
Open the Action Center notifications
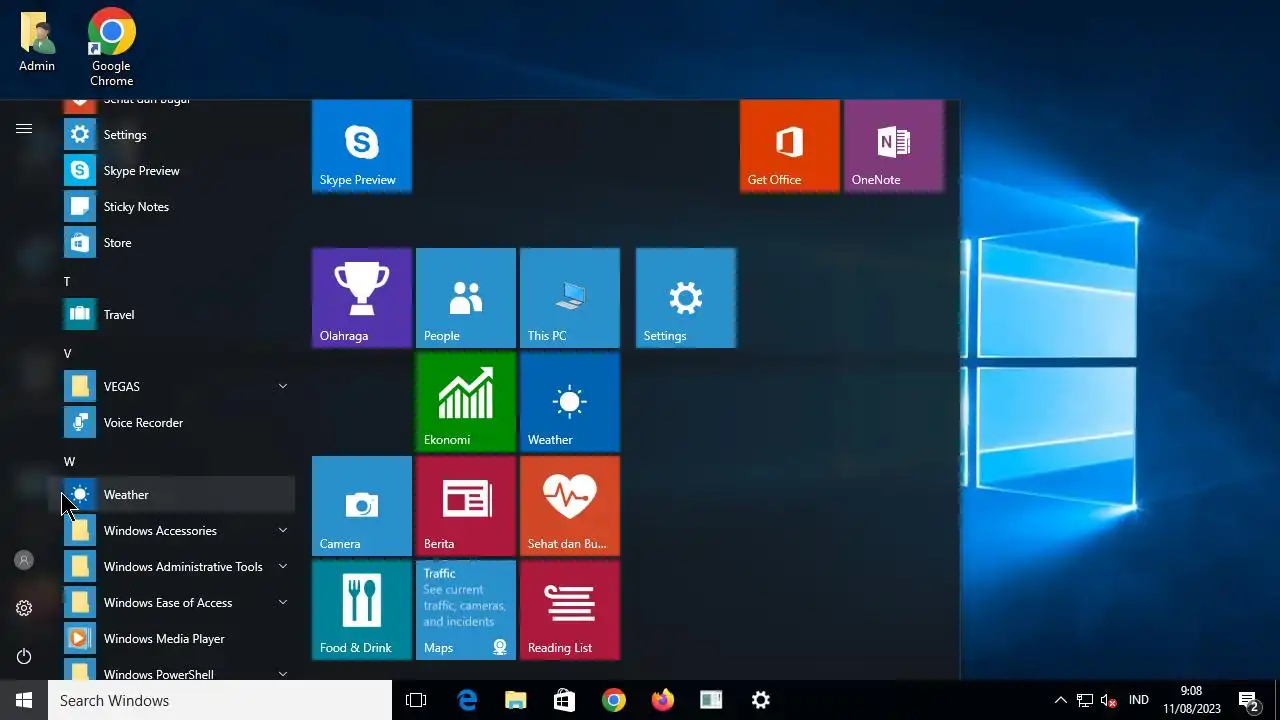tap(1248, 701)
